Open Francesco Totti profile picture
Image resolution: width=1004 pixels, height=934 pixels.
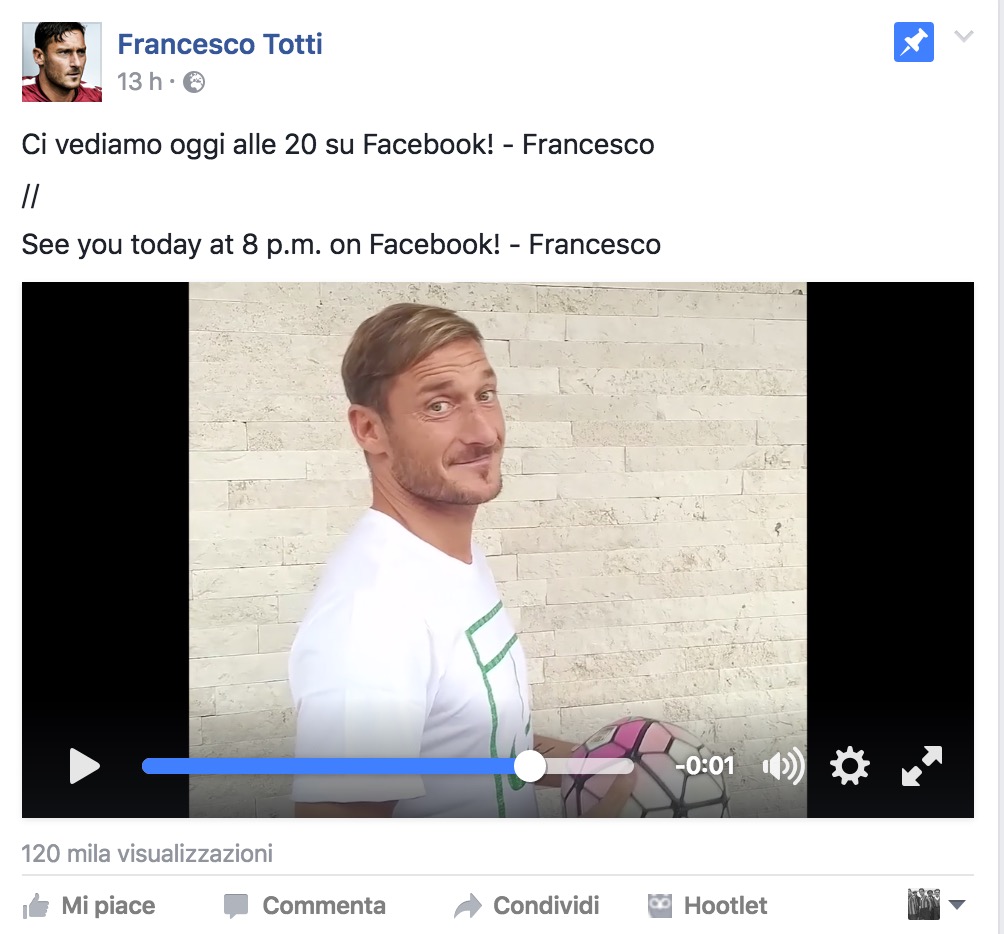(x=61, y=62)
